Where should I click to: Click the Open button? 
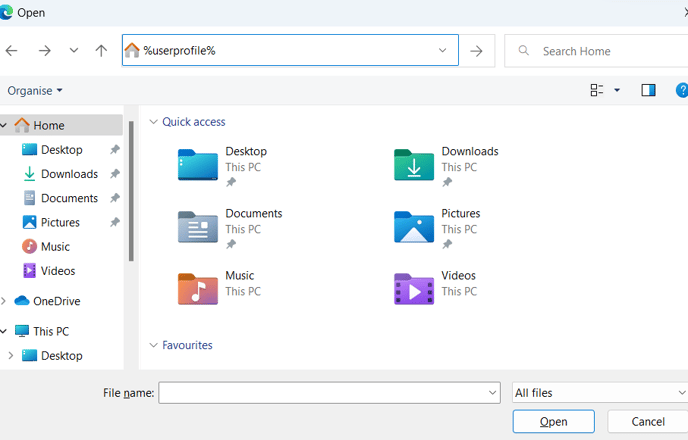click(553, 422)
